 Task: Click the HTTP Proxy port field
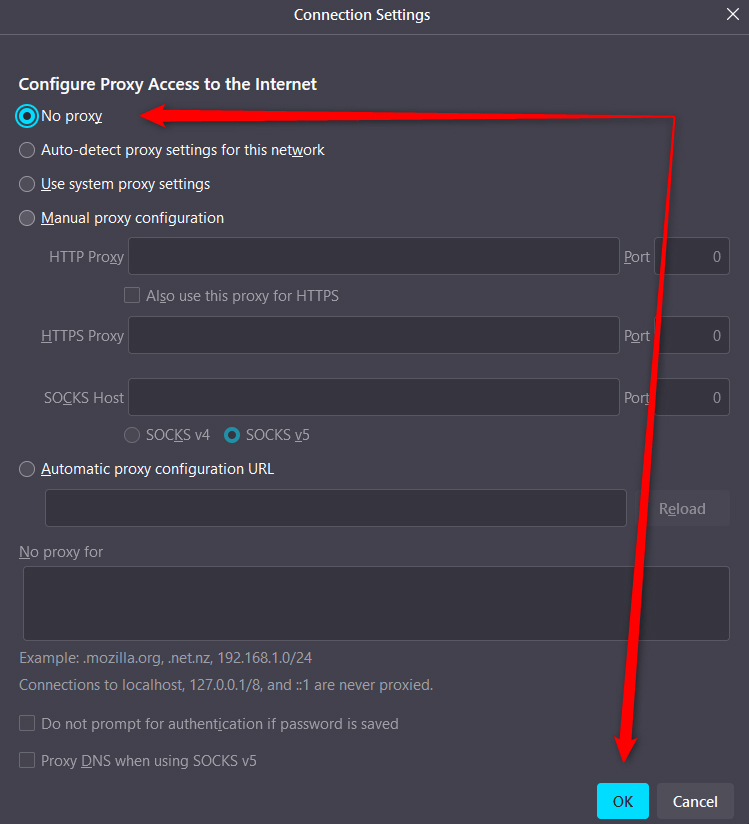[691, 256]
